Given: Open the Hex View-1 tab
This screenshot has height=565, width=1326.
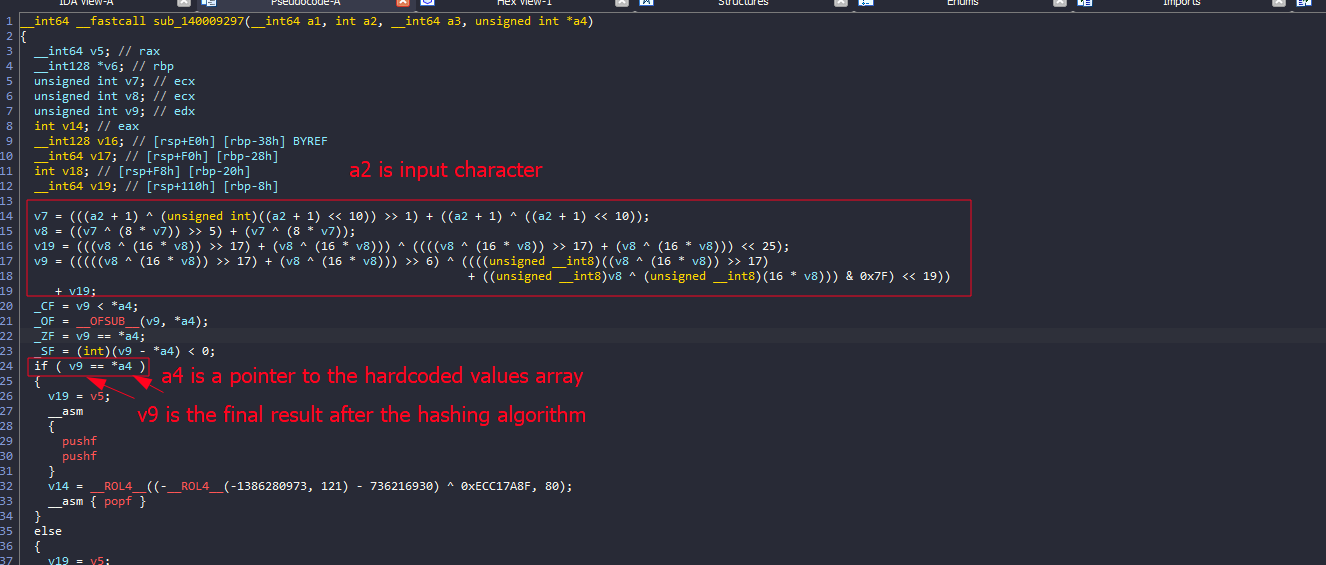Looking at the screenshot, I should coord(524,4).
